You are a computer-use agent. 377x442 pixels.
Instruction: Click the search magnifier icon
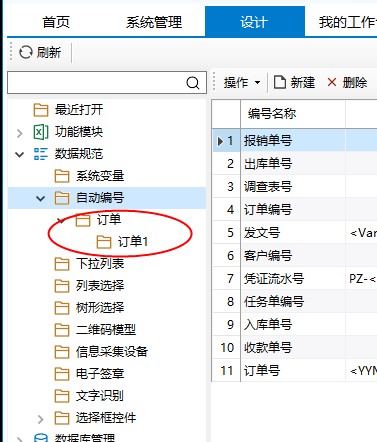tap(193, 83)
